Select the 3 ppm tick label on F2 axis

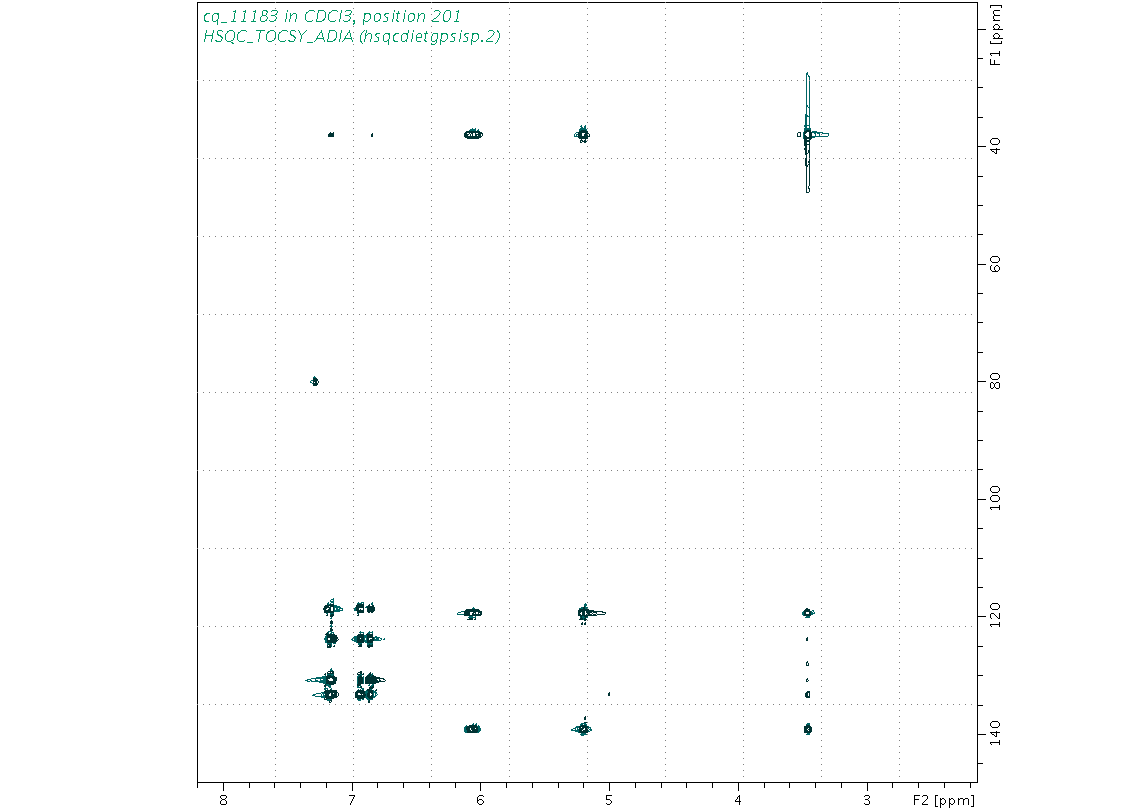(x=867, y=800)
